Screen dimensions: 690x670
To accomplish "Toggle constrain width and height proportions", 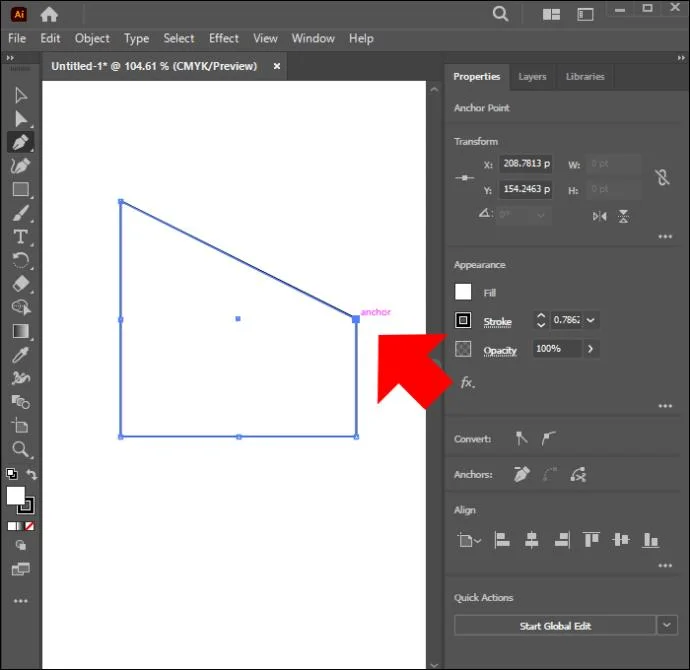I will (x=662, y=177).
